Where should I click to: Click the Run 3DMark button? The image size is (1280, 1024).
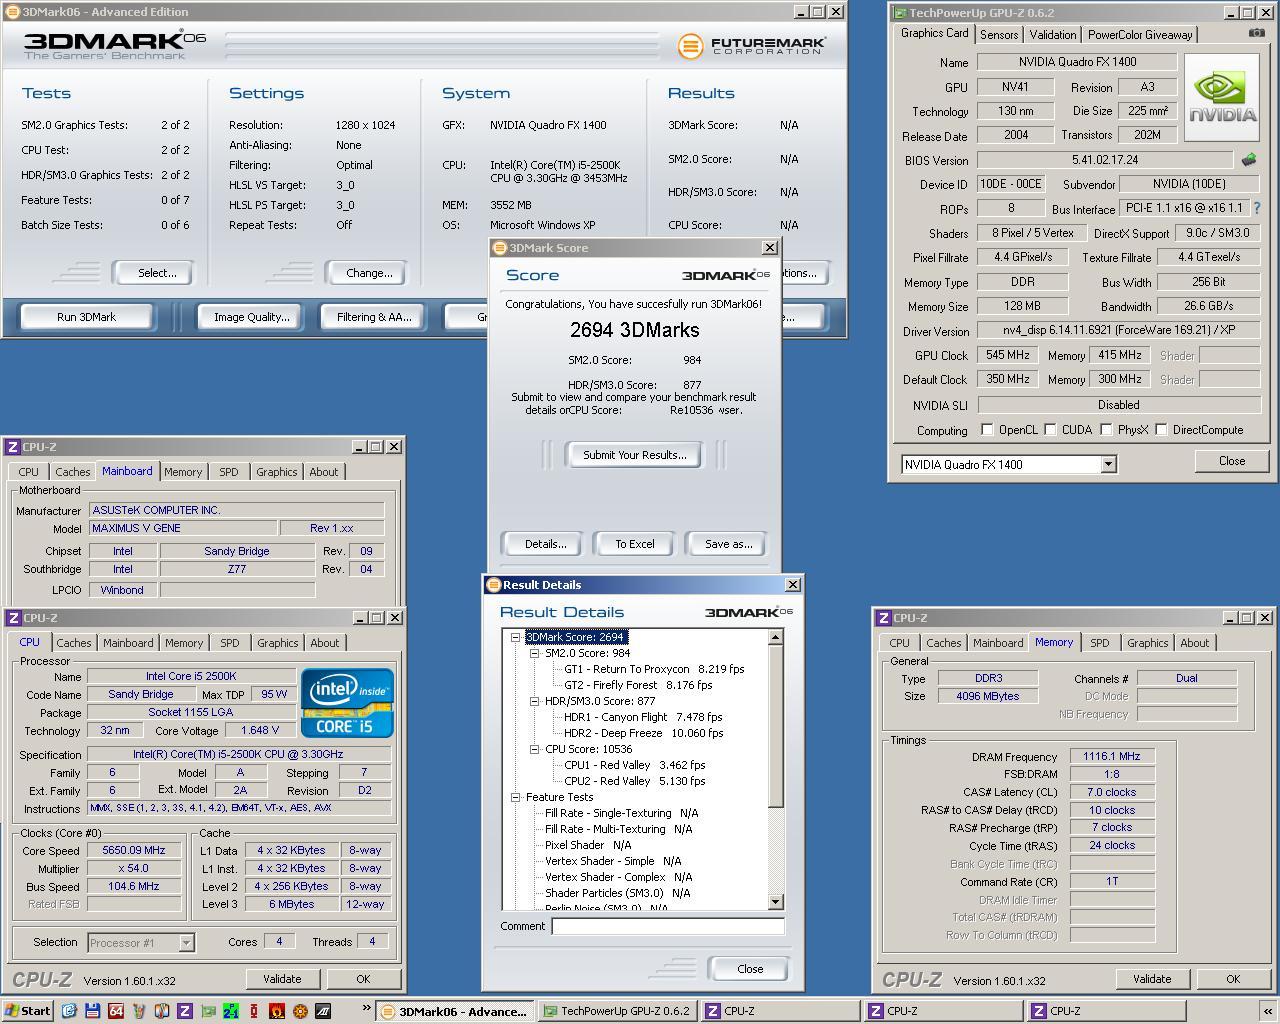[x=86, y=317]
